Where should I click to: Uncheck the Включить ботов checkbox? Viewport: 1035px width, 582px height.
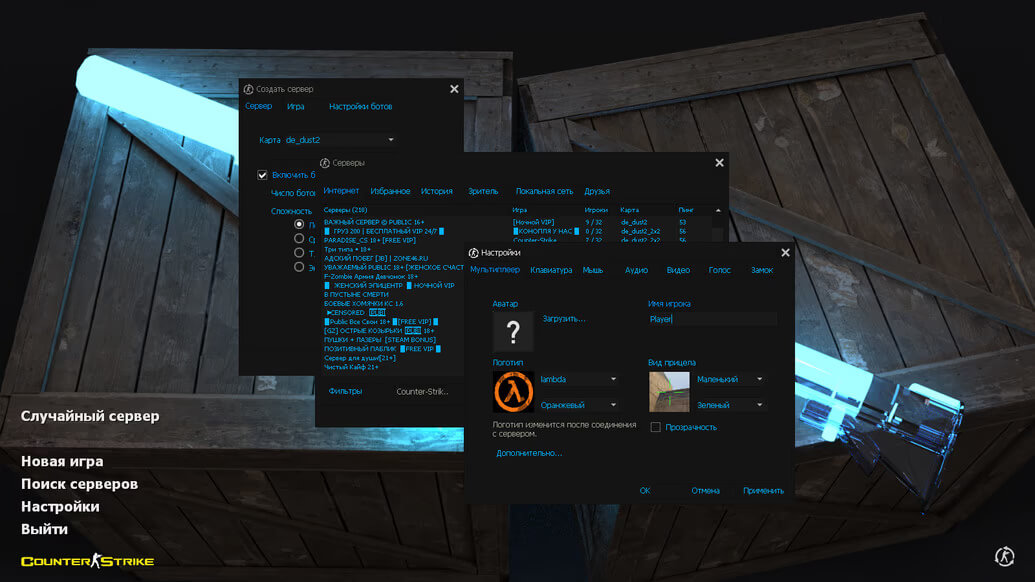262,175
